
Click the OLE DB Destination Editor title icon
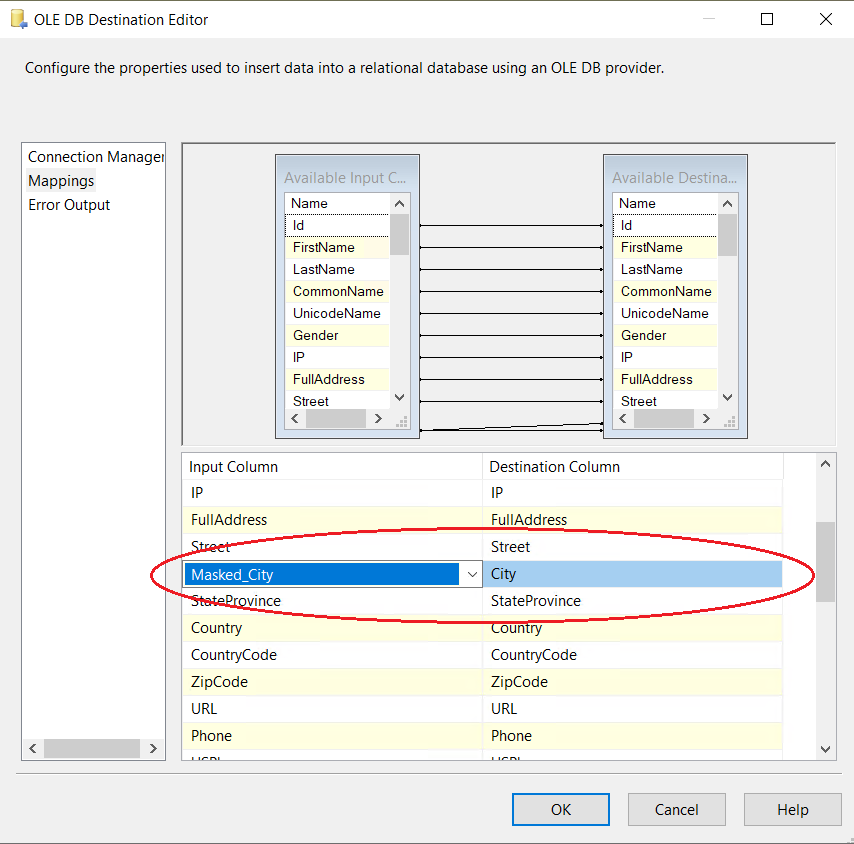click(18, 19)
